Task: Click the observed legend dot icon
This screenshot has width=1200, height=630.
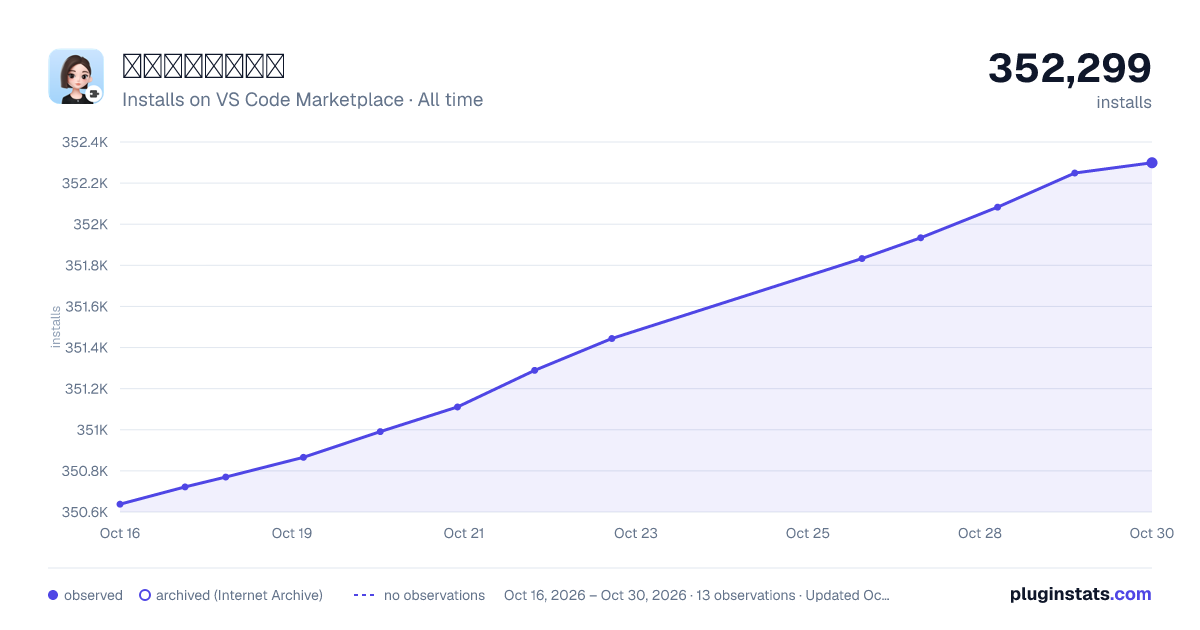Action: tap(53, 595)
